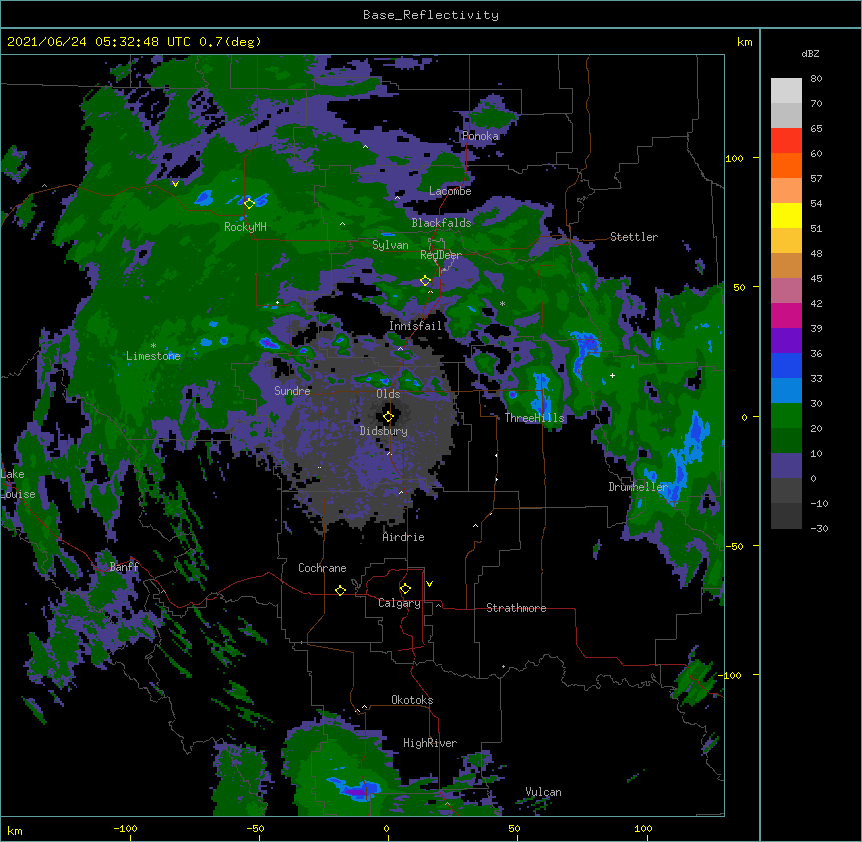Select the Didsbury label
Viewport: 862px width, 842px height.
384,431
